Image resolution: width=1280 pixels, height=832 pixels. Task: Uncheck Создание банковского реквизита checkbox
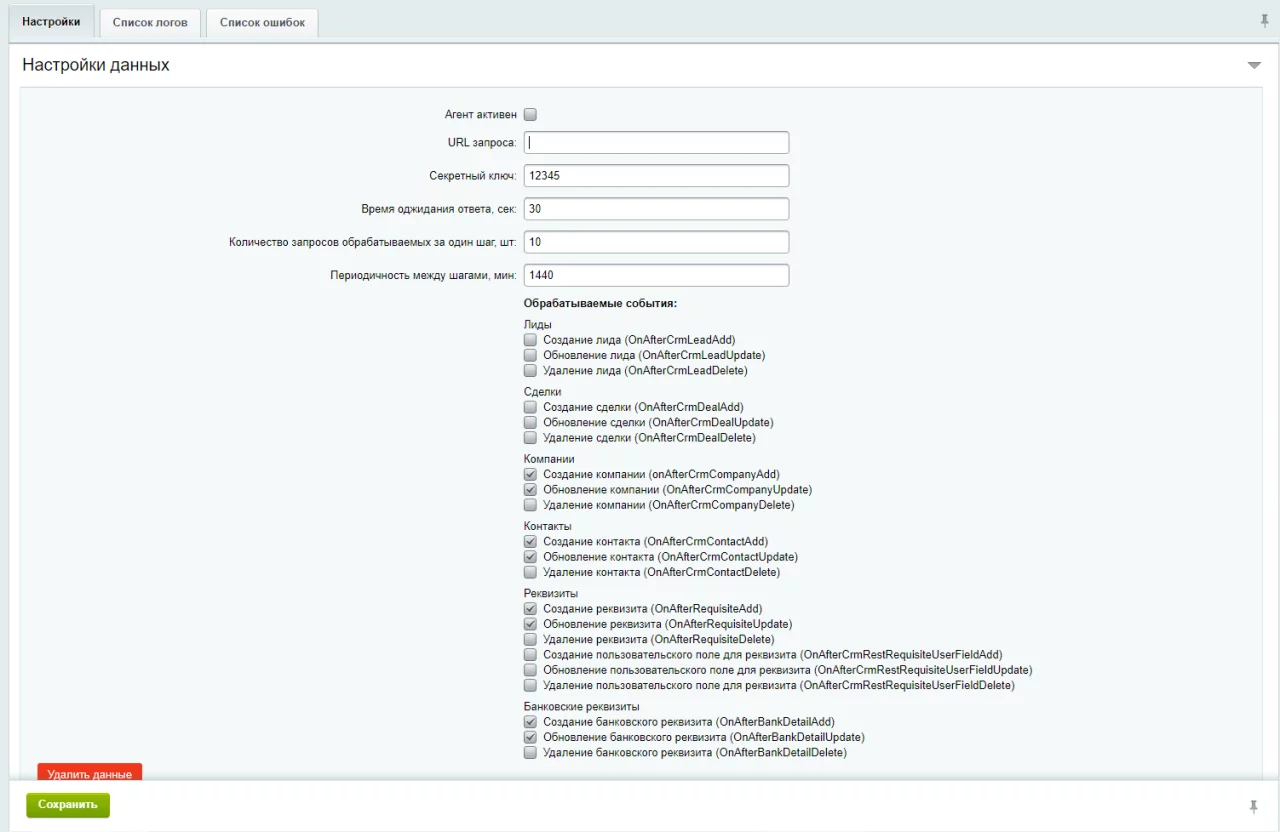pos(530,721)
